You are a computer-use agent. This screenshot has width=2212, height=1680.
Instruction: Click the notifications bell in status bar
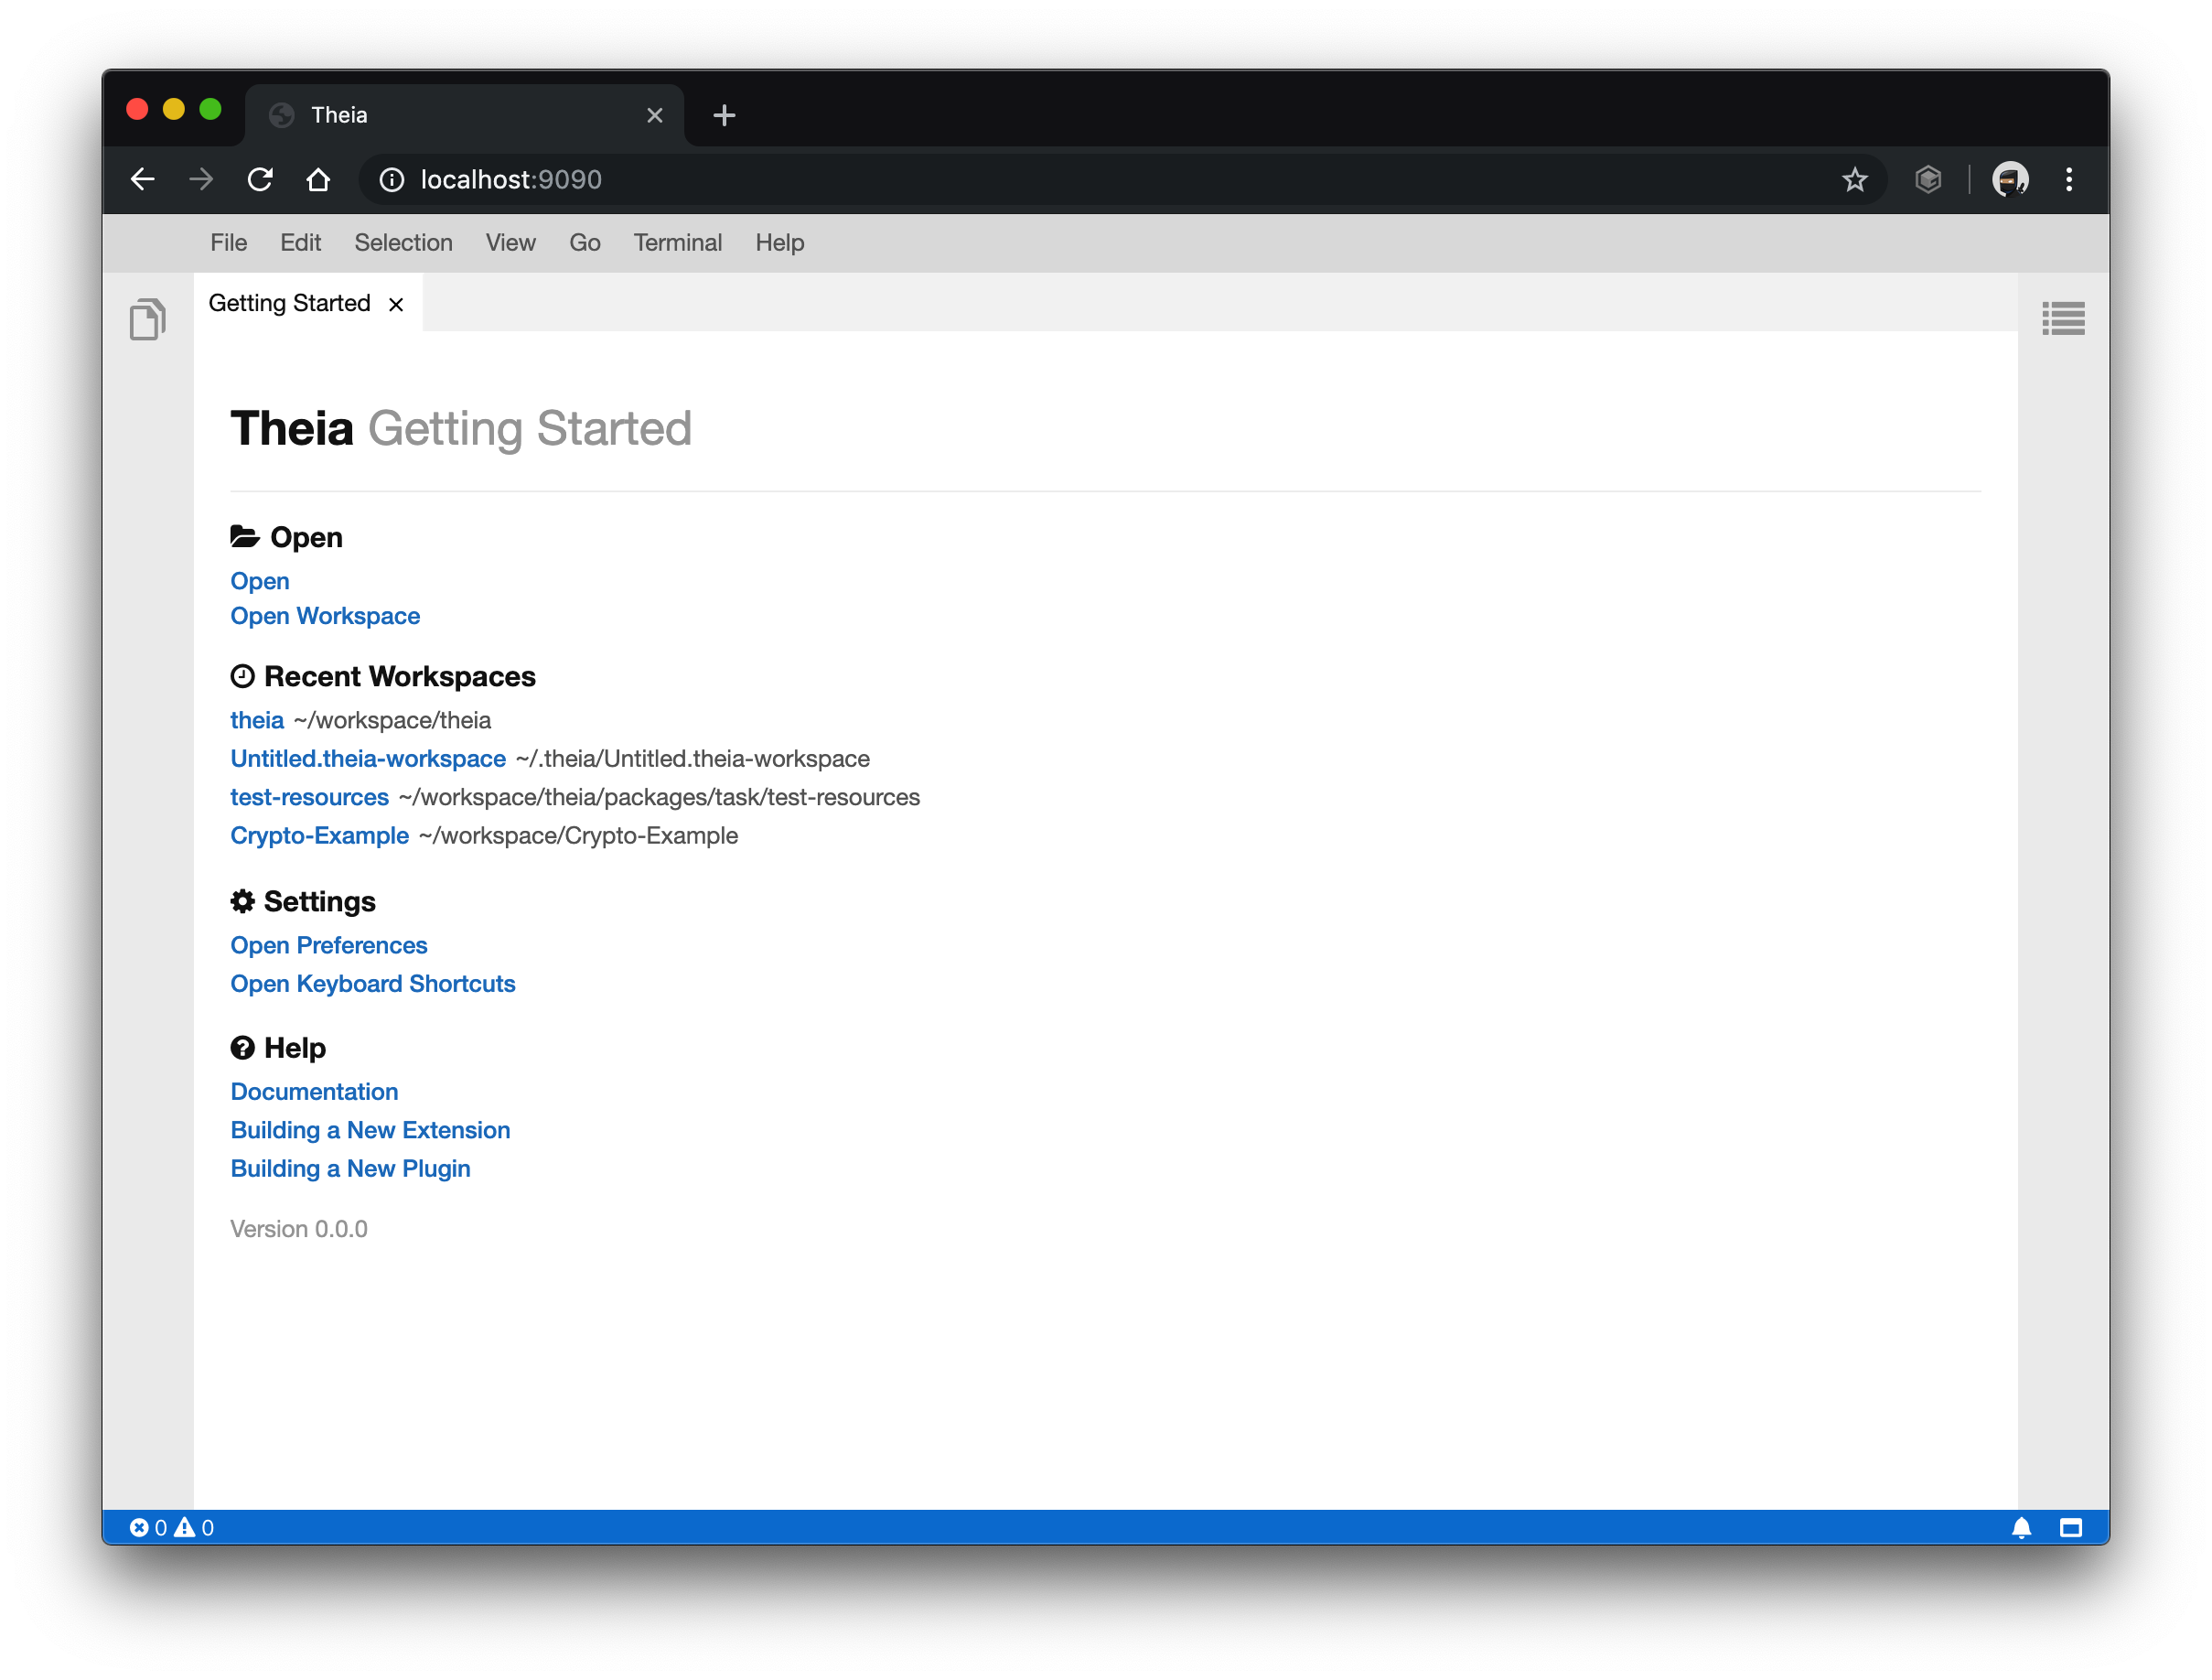click(x=2021, y=1527)
